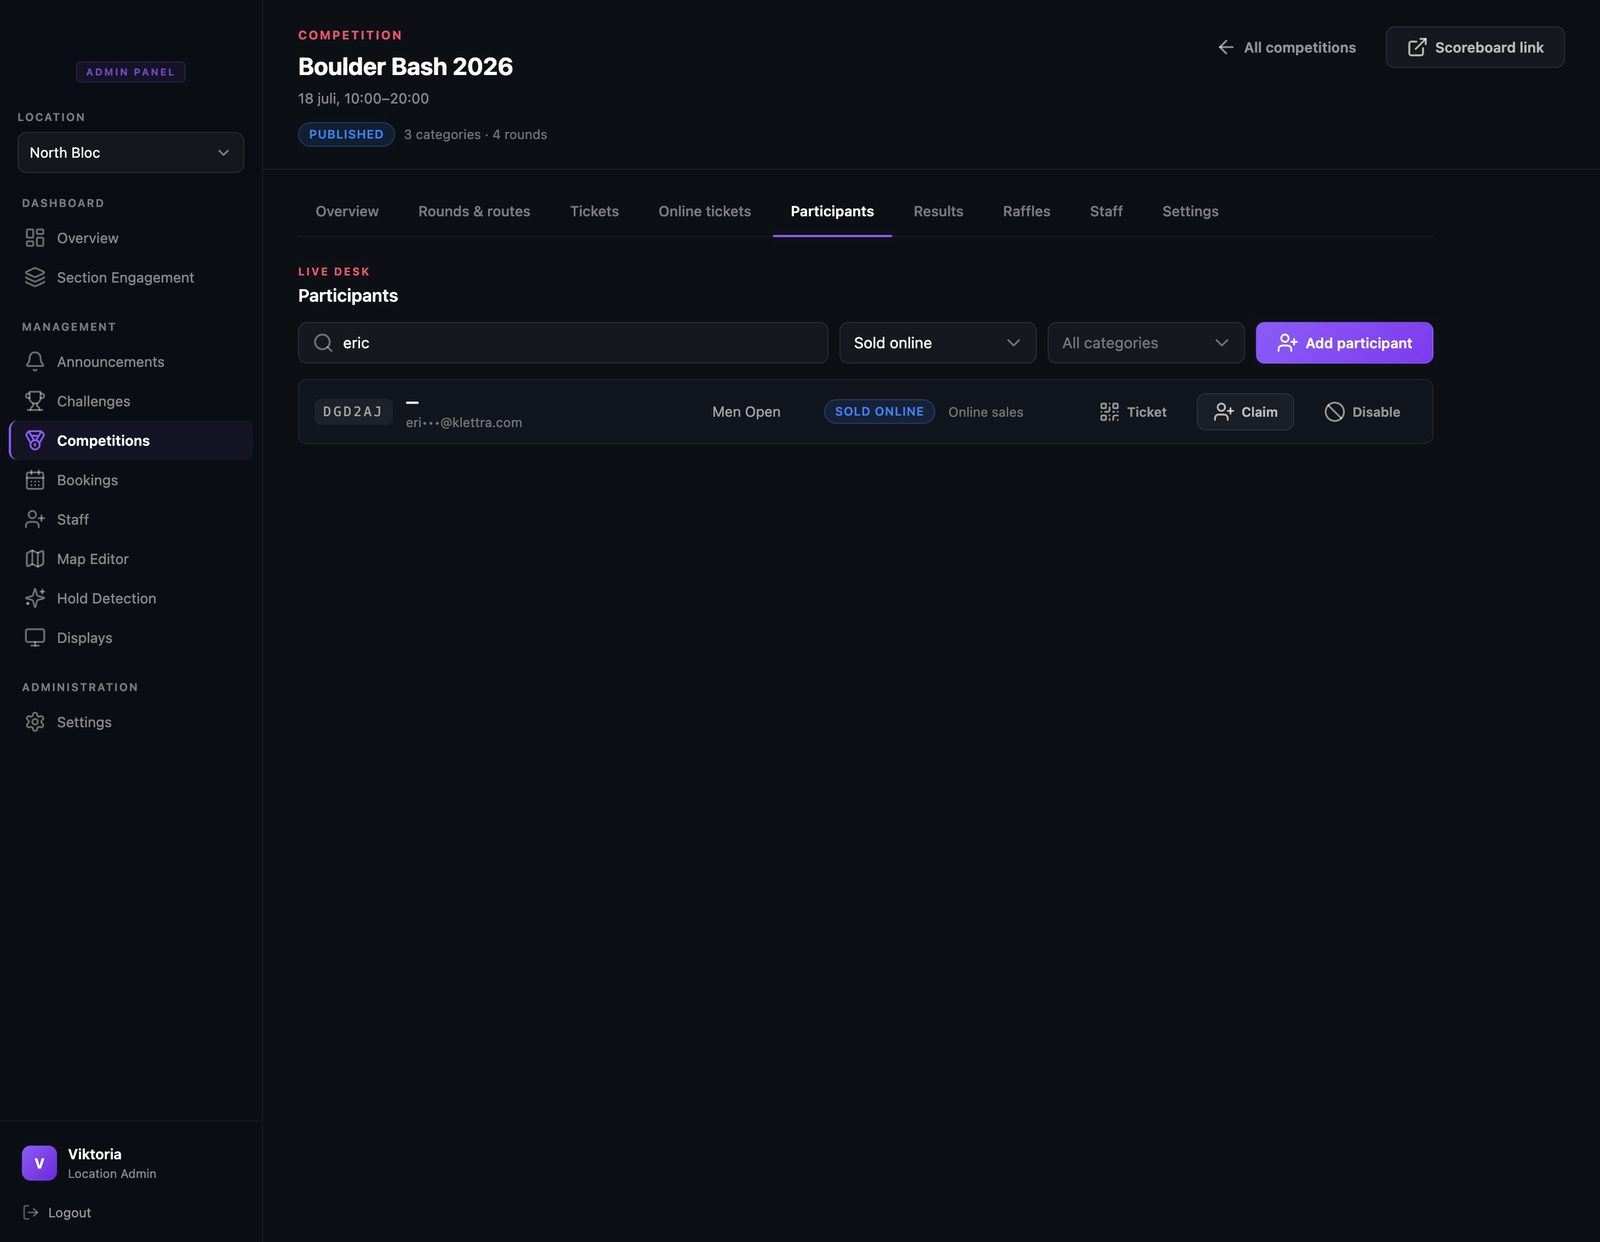Open the competition Staff tab

(1106, 211)
